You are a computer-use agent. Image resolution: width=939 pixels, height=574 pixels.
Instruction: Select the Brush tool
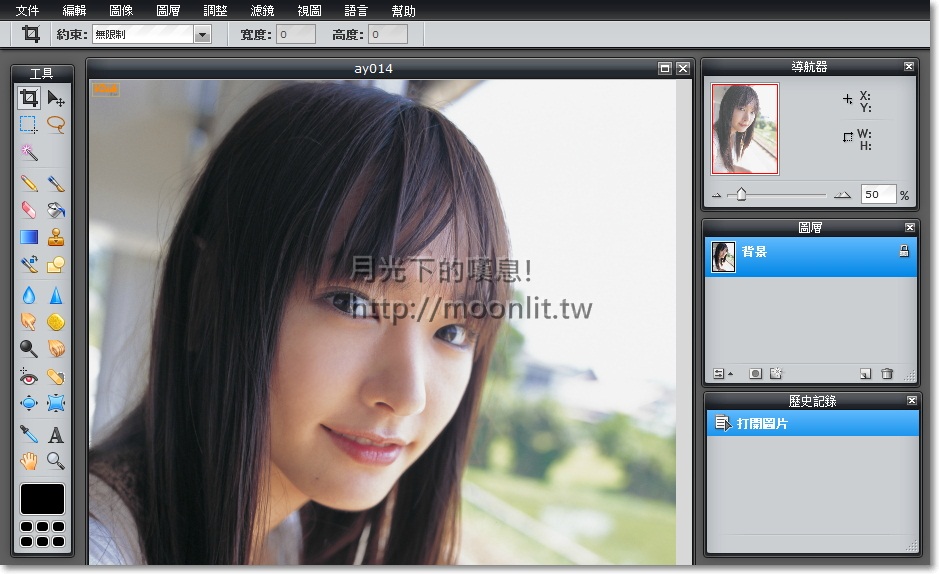coord(56,183)
